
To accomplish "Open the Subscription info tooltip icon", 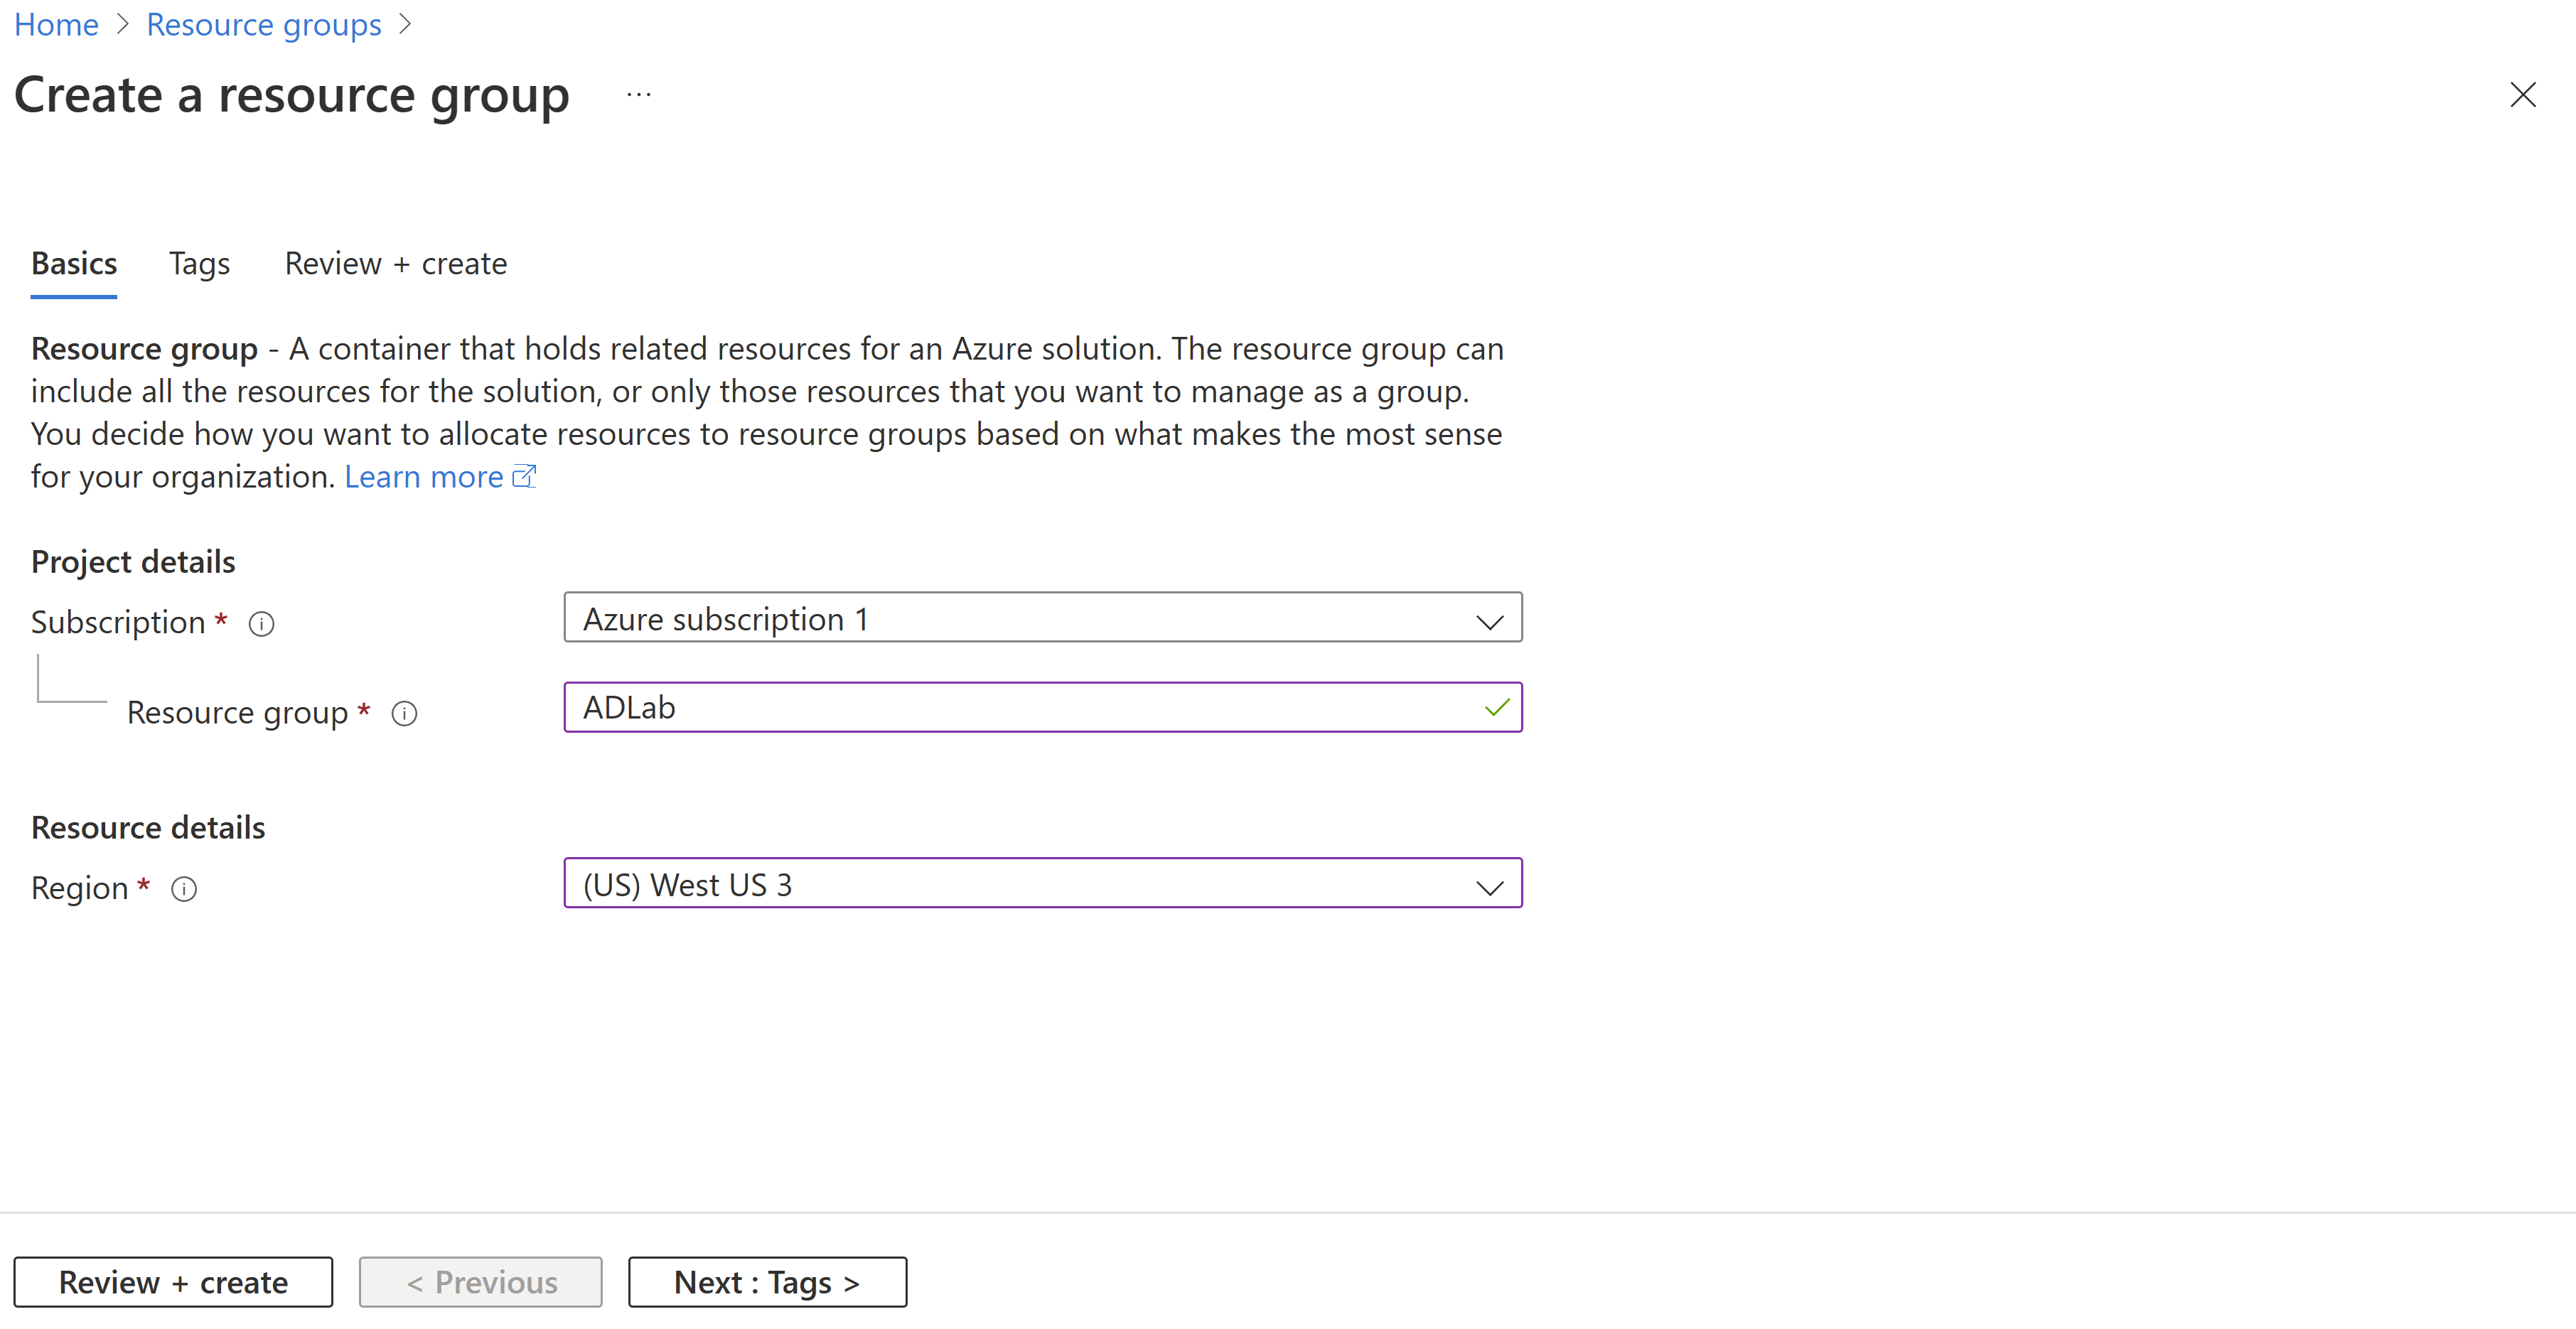I will (x=261, y=623).
